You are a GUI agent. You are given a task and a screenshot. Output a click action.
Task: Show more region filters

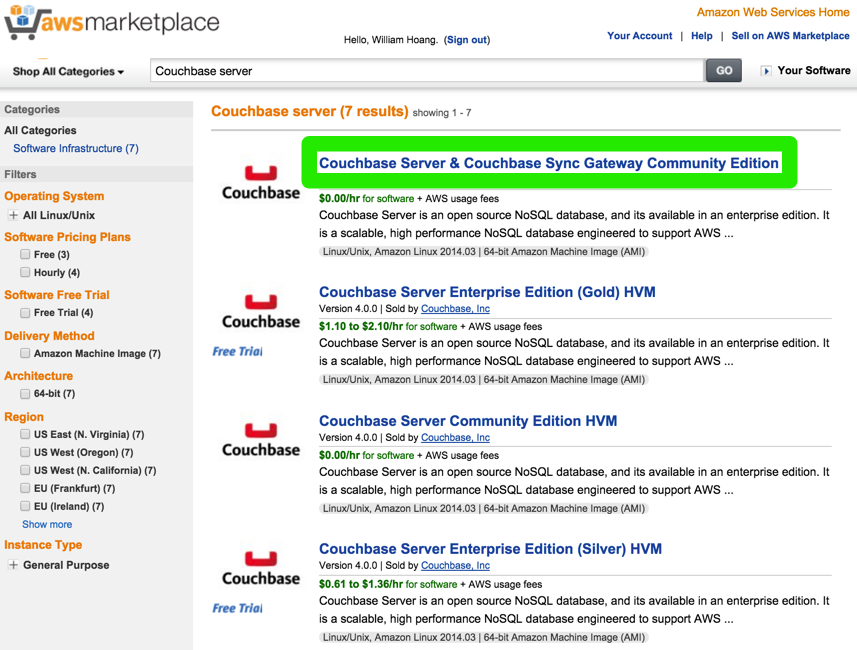coord(47,524)
